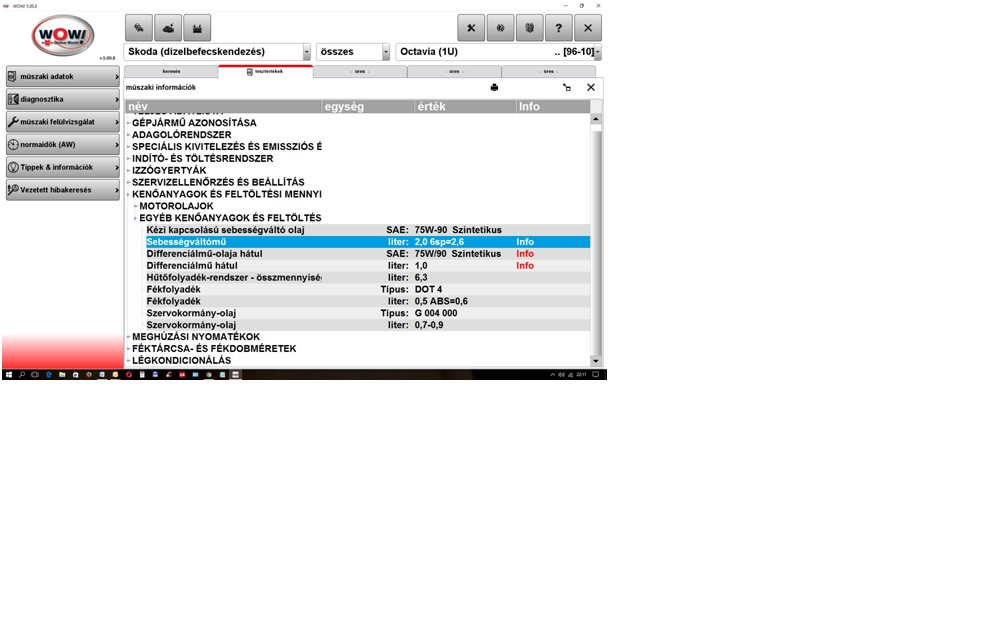Open the Windows Start menu
The image size is (1008, 630).
[x=9, y=374]
